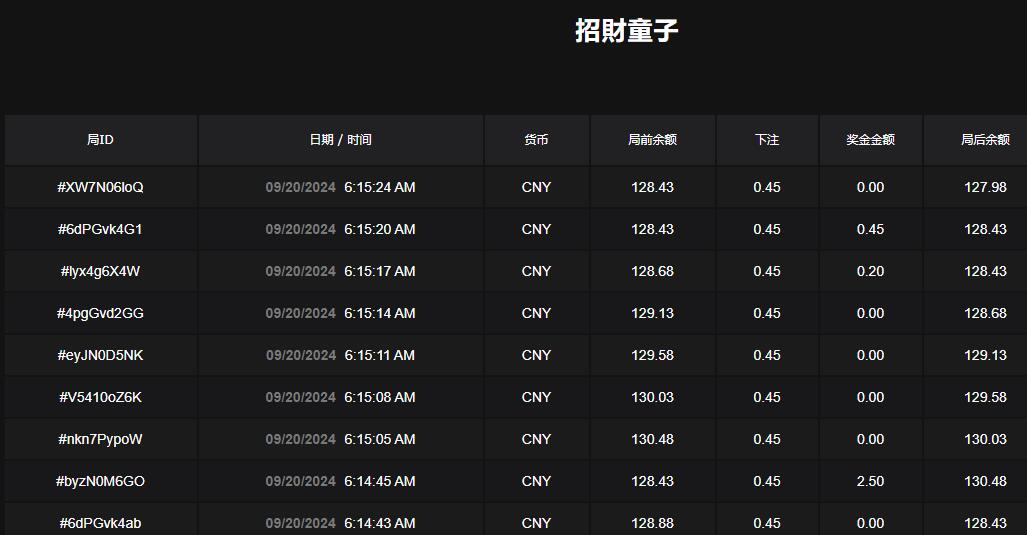The width and height of the screenshot is (1027, 535).
Task: Open round #V5410oZ6K details
Action: (x=100, y=397)
